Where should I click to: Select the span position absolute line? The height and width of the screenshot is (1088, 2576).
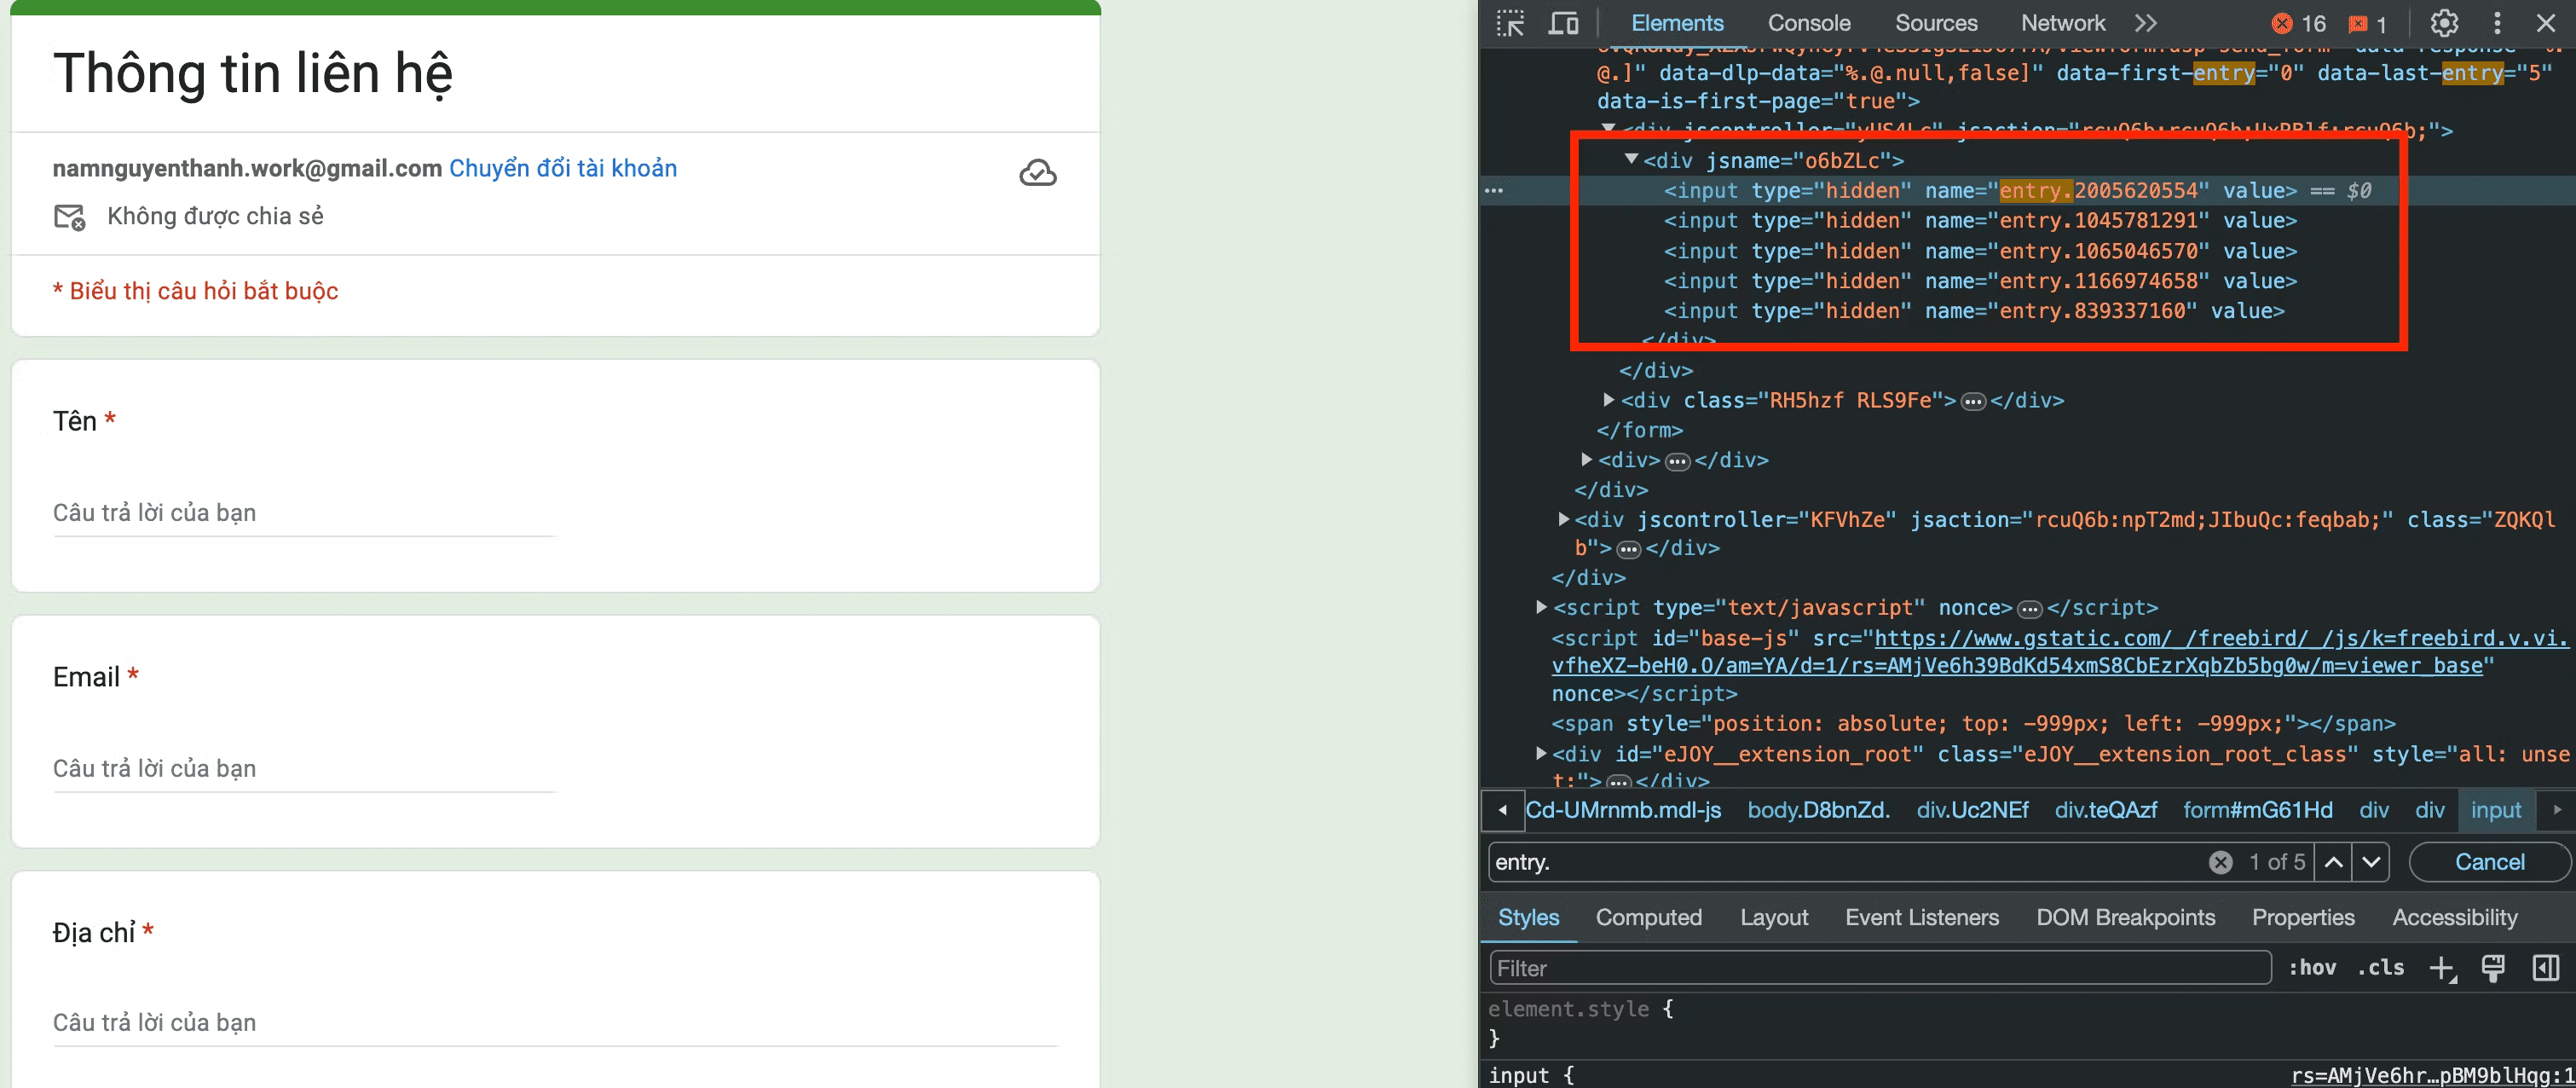coord(1973,723)
